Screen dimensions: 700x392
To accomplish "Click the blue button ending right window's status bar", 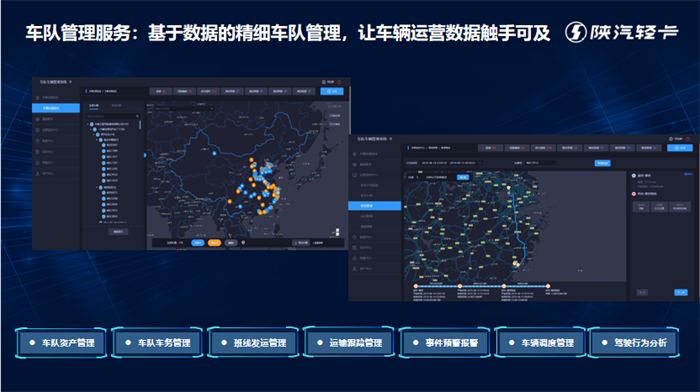I will pos(679,148).
